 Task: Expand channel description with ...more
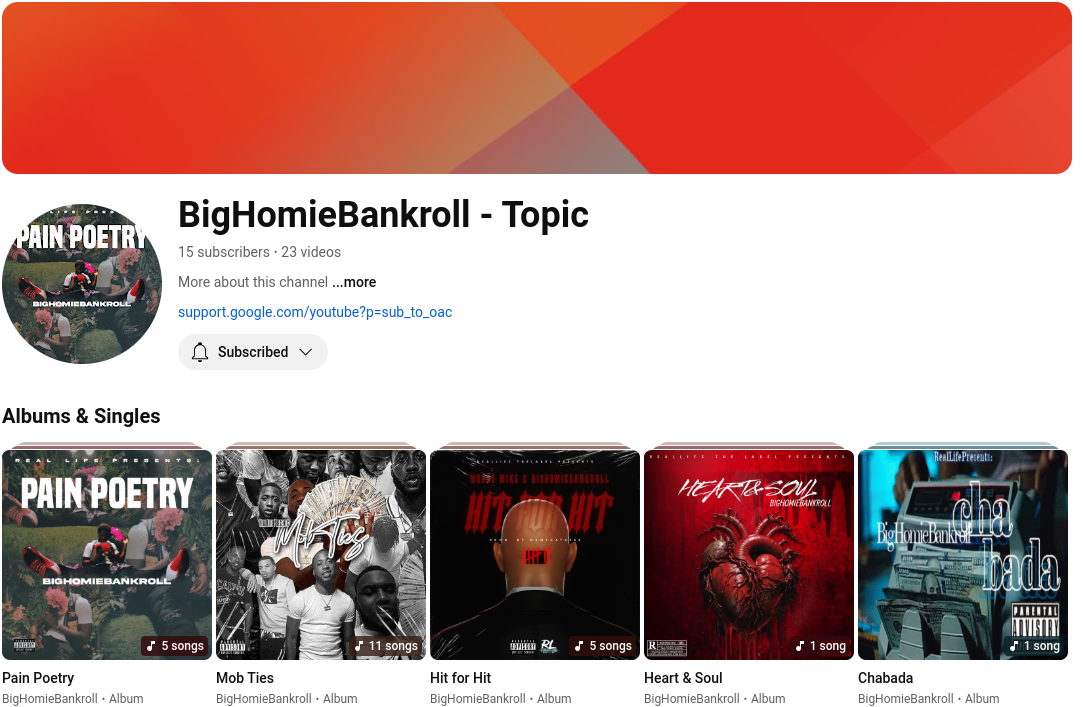click(x=354, y=282)
